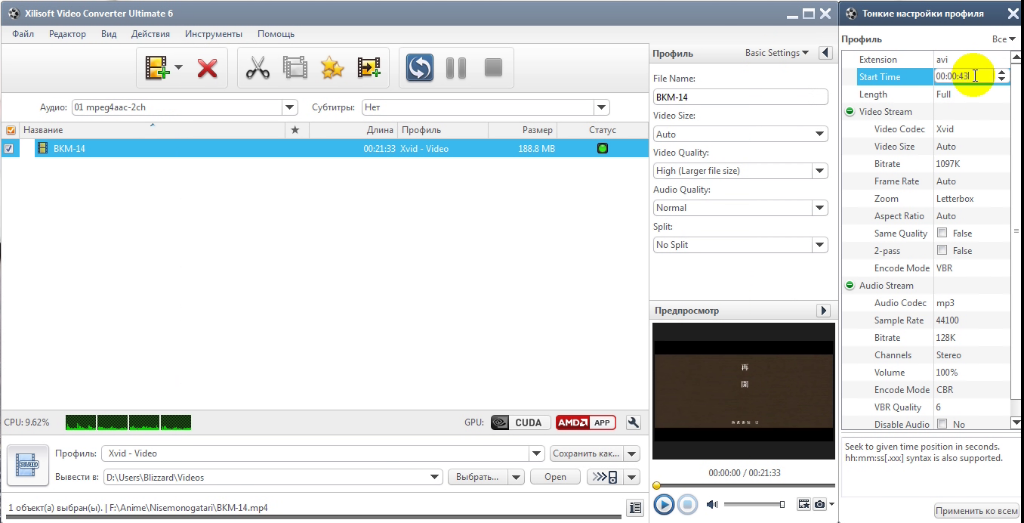Remove file with red X icon

(208, 68)
